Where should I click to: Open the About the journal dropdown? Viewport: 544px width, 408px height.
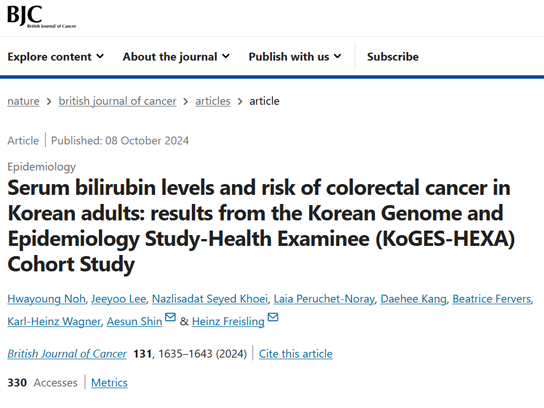pyautogui.click(x=176, y=57)
